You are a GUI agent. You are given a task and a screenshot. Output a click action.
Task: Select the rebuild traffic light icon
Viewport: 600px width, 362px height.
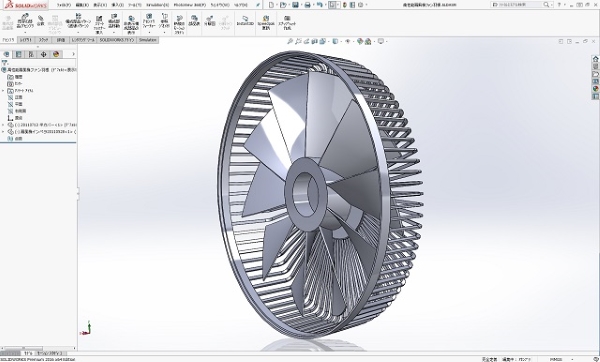click(x=346, y=5)
